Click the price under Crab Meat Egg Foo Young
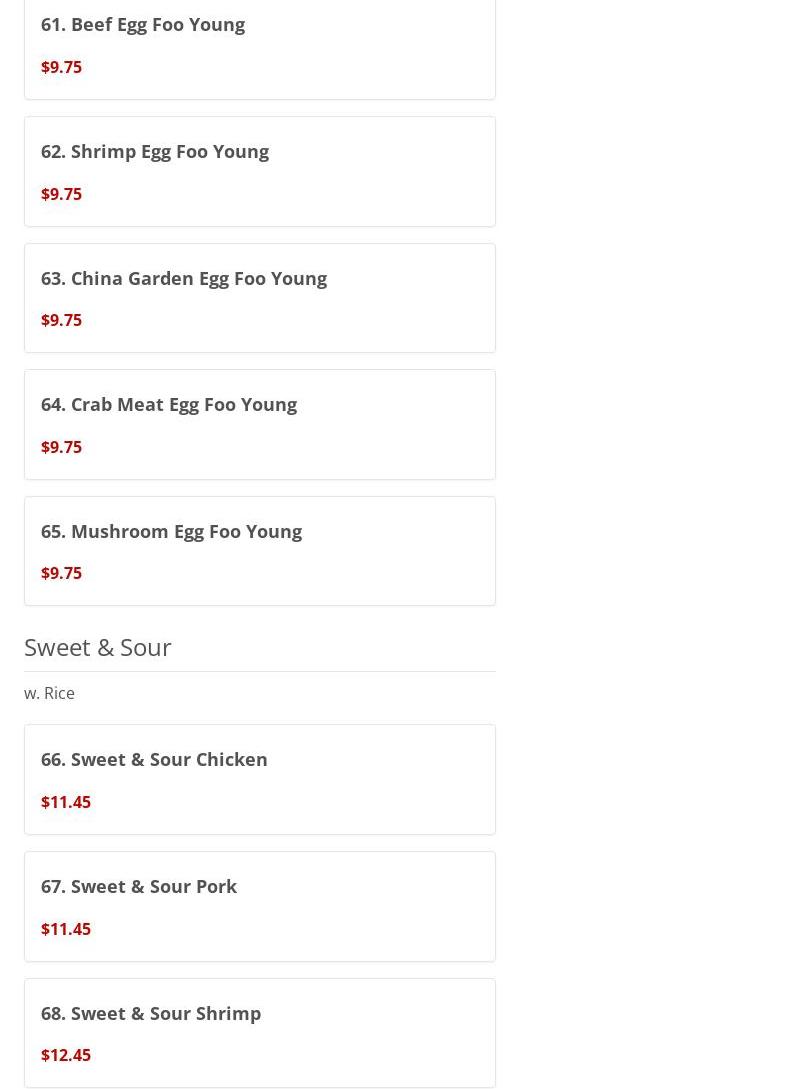The width and height of the screenshot is (785, 1089). (61, 447)
